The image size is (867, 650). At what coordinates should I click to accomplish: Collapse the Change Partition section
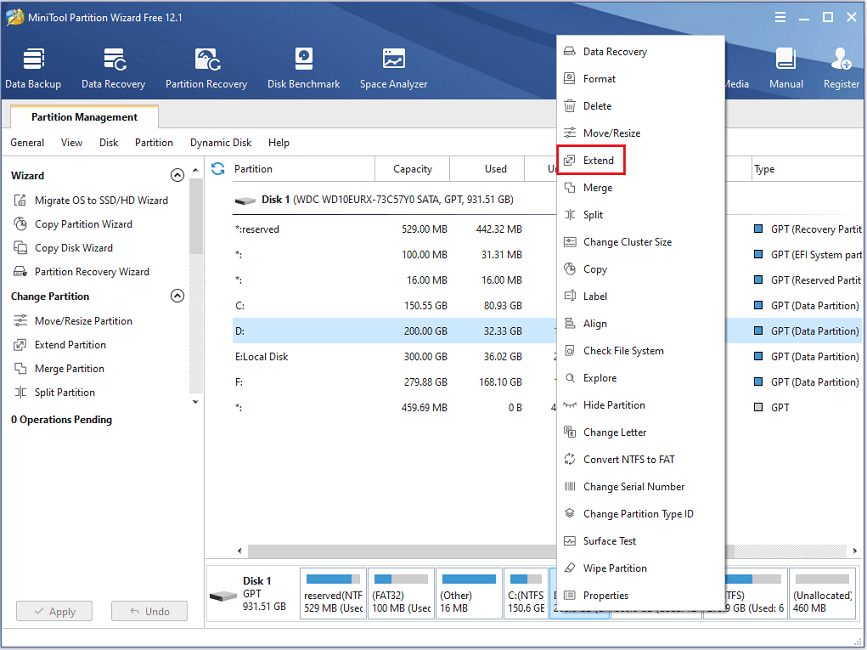(x=177, y=296)
